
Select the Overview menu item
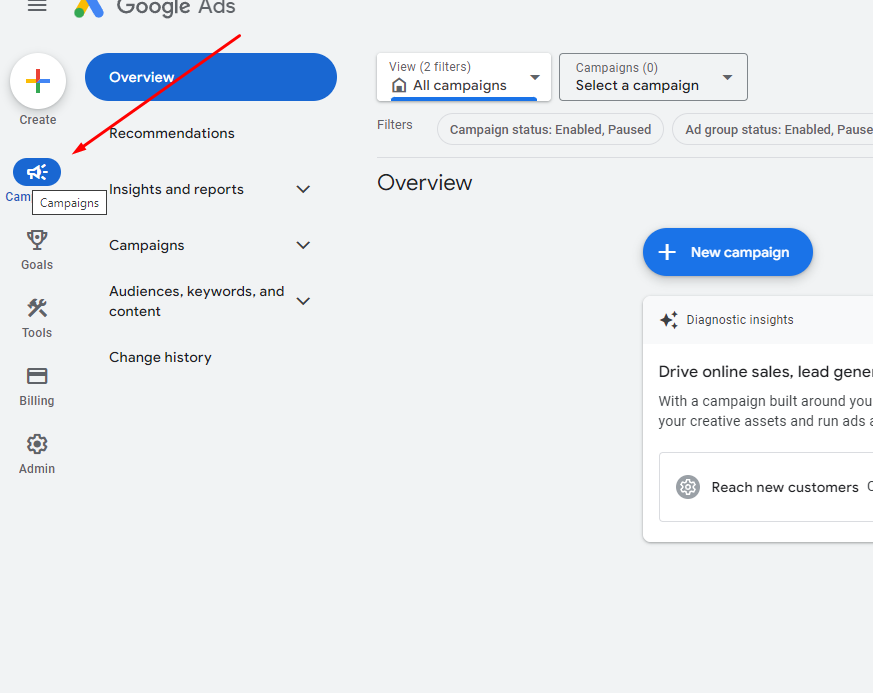click(x=210, y=77)
